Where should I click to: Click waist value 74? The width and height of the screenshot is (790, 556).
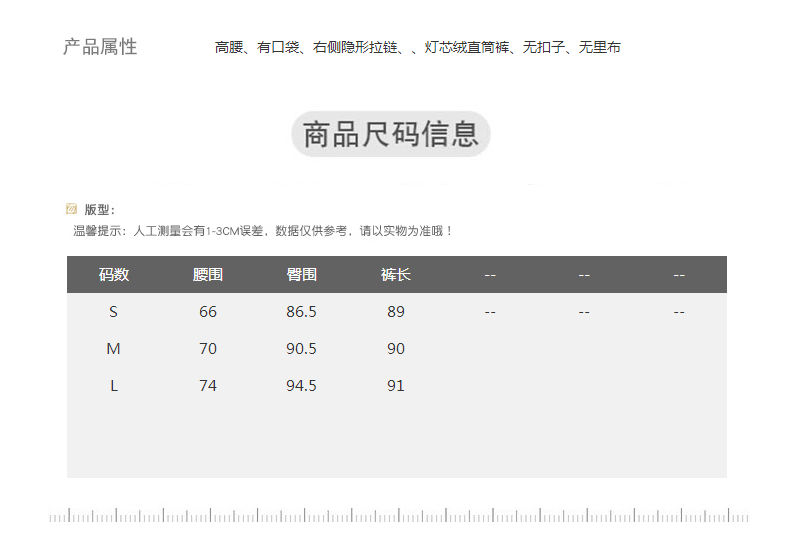click(x=208, y=386)
